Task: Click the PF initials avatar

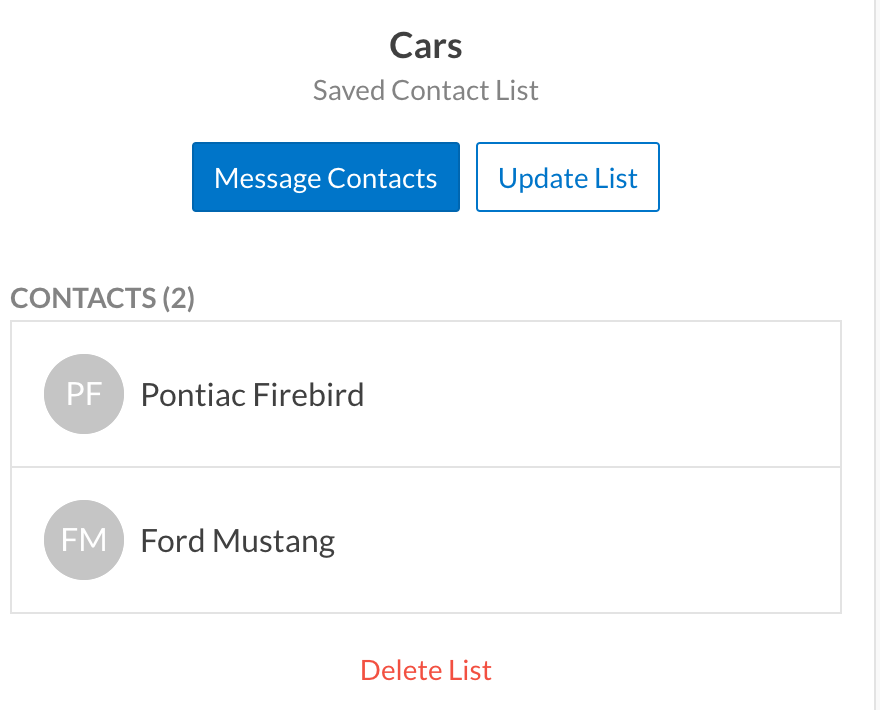Action: [x=84, y=394]
